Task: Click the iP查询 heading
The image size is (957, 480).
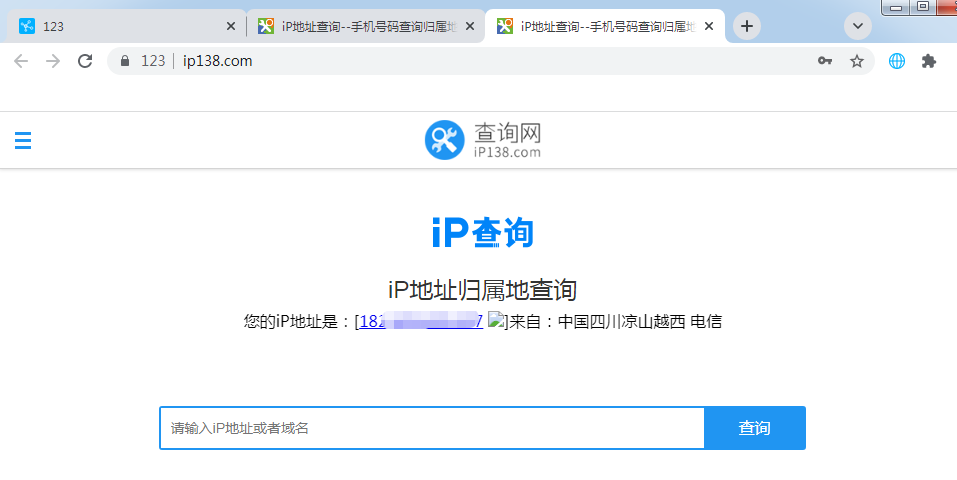Action: coord(482,233)
